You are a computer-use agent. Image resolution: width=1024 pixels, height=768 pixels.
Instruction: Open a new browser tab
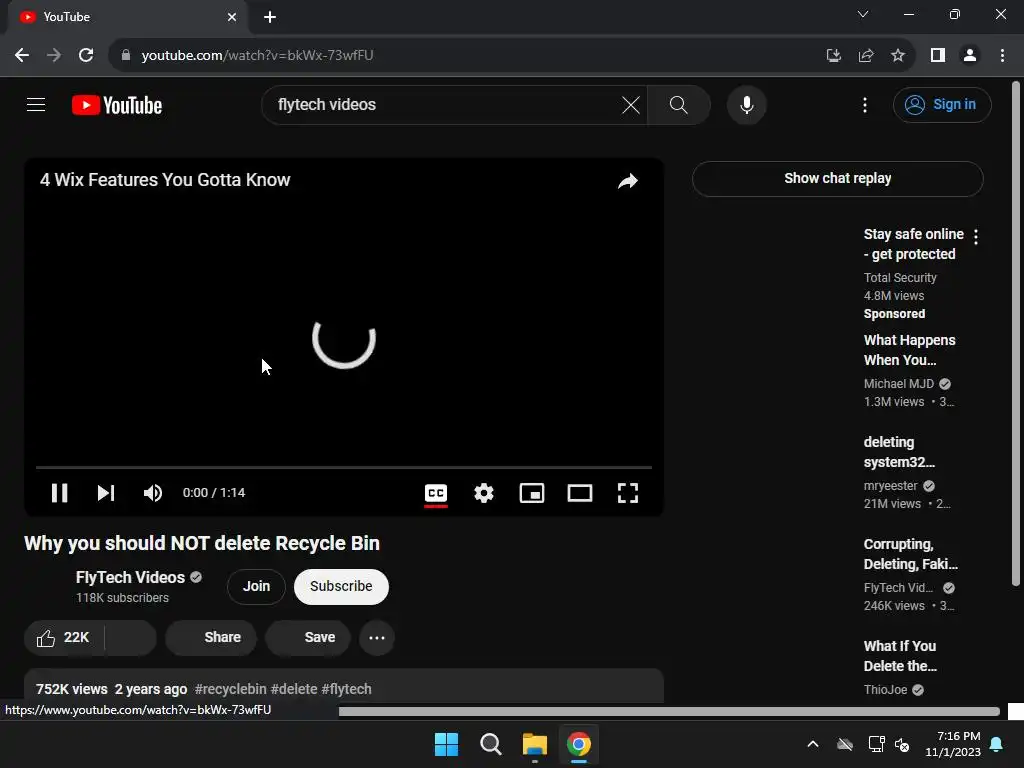click(x=270, y=17)
